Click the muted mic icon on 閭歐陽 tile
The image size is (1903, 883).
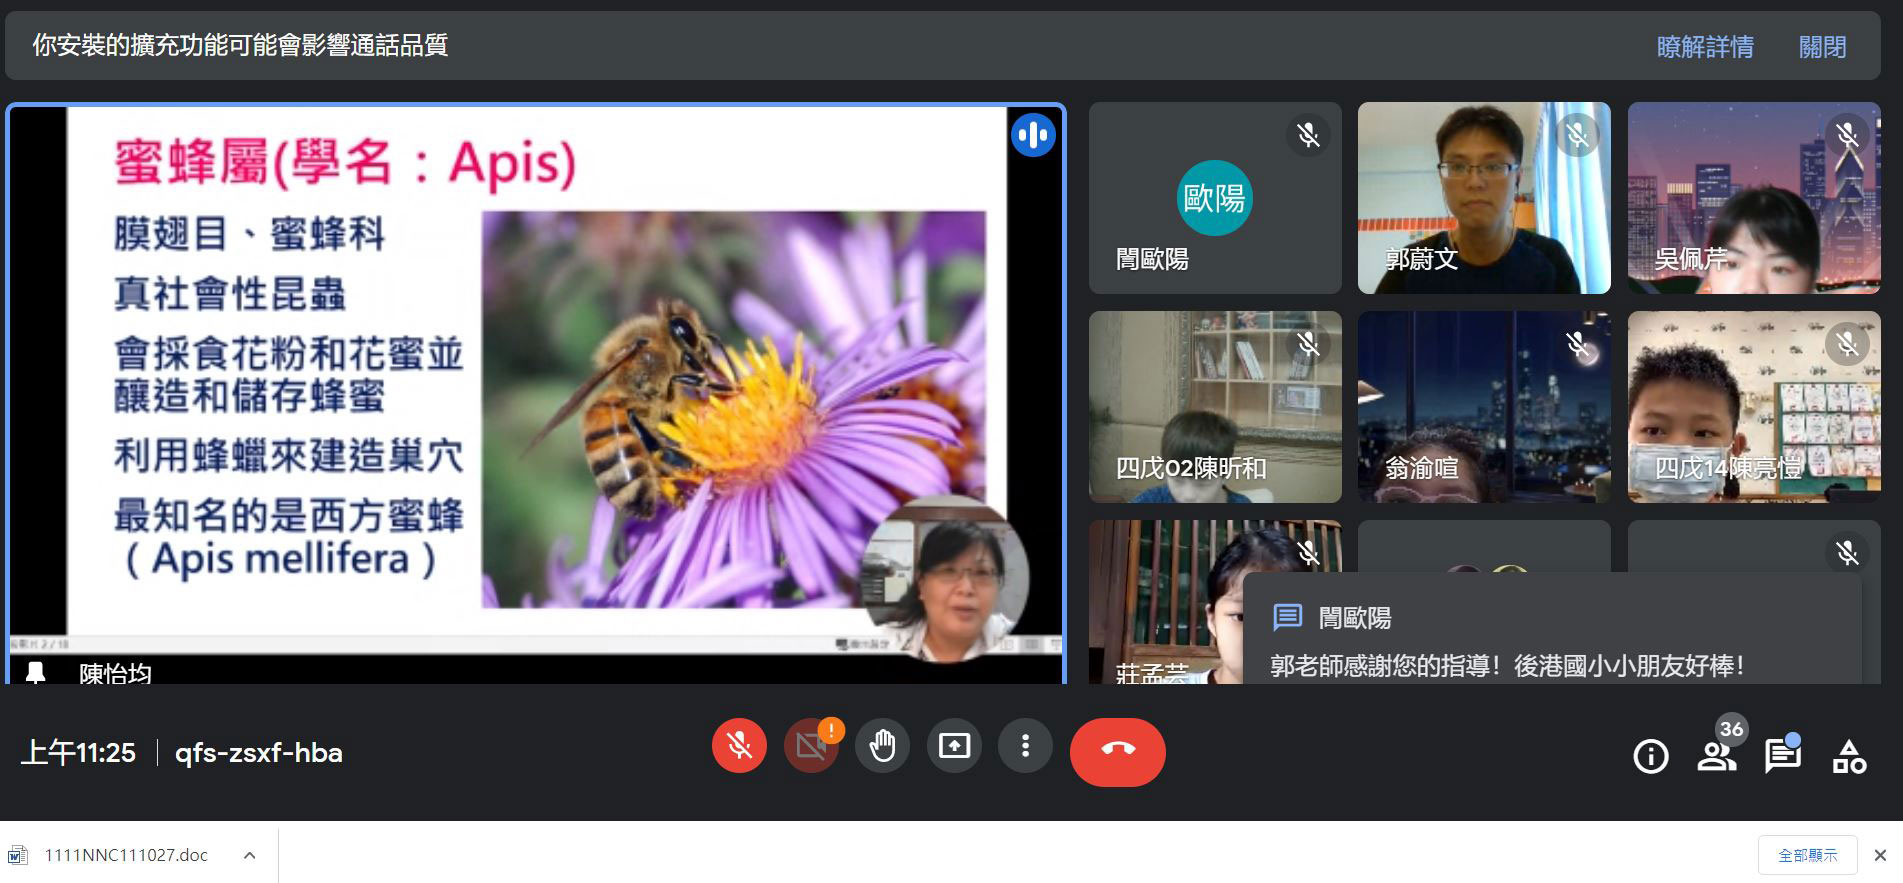[1308, 135]
